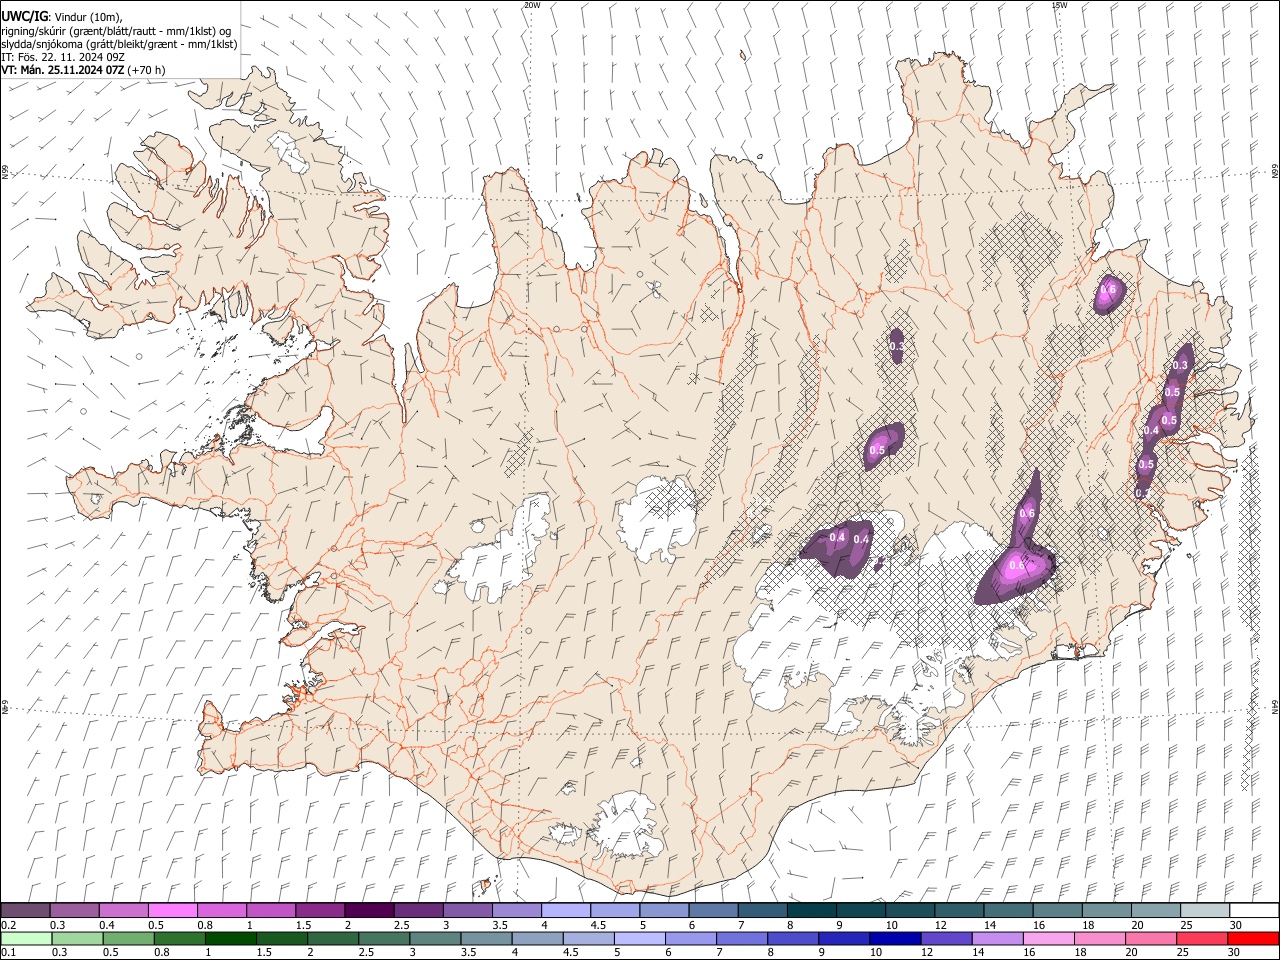1280x960 pixels.
Task: Click the 0.3 label topping the east-coast chain
Action: click(x=1181, y=366)
